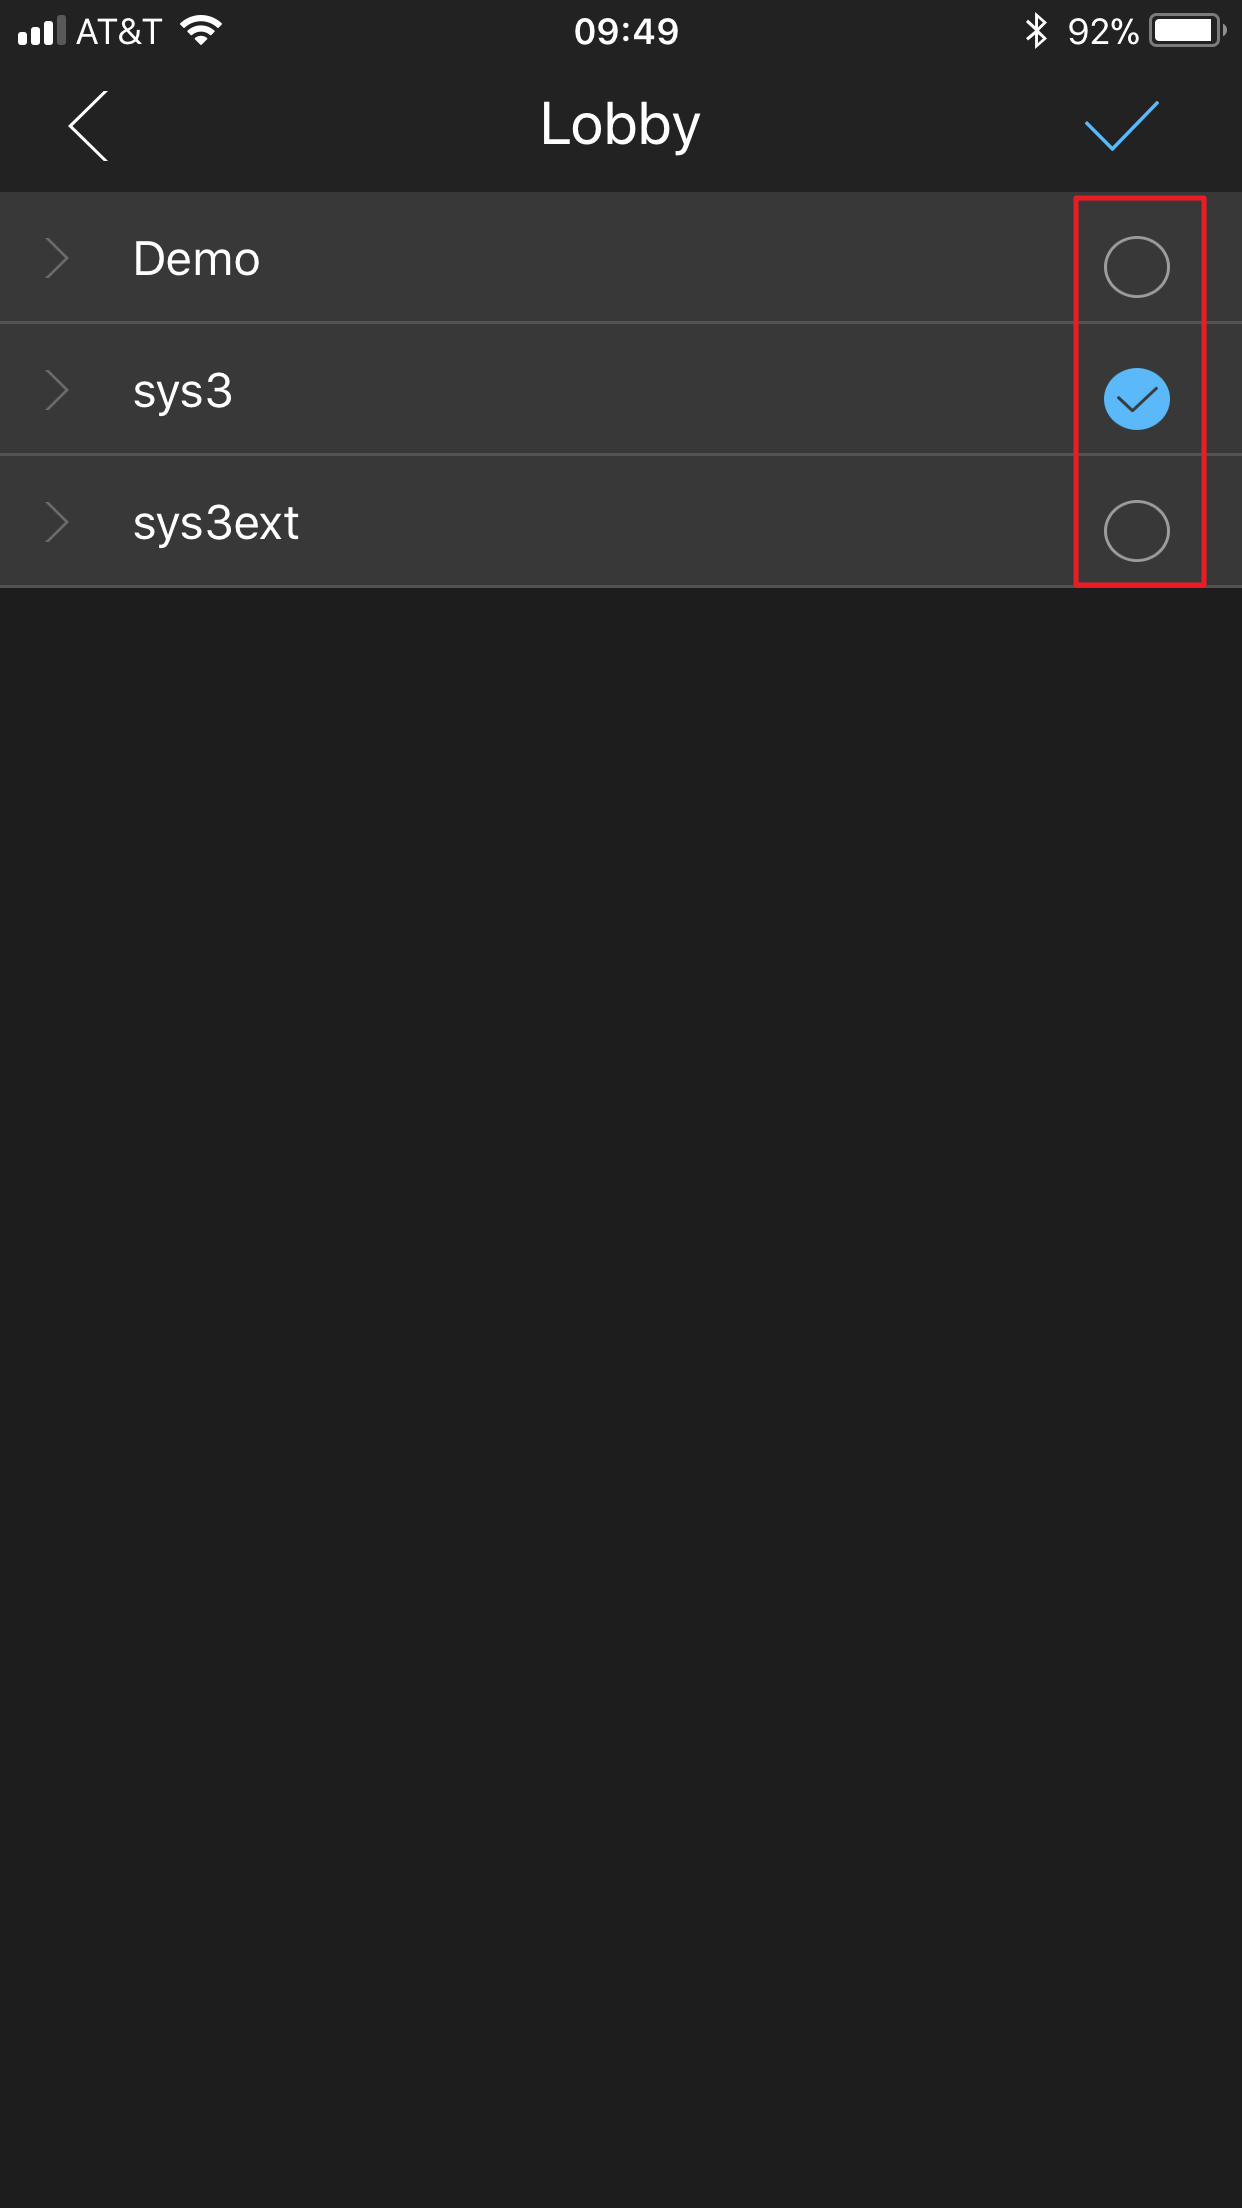Image resolution: width=1242 pixels, height=2208 pixels.
Task: Tap the 09:49 clock in status bar
Action: 626,31
